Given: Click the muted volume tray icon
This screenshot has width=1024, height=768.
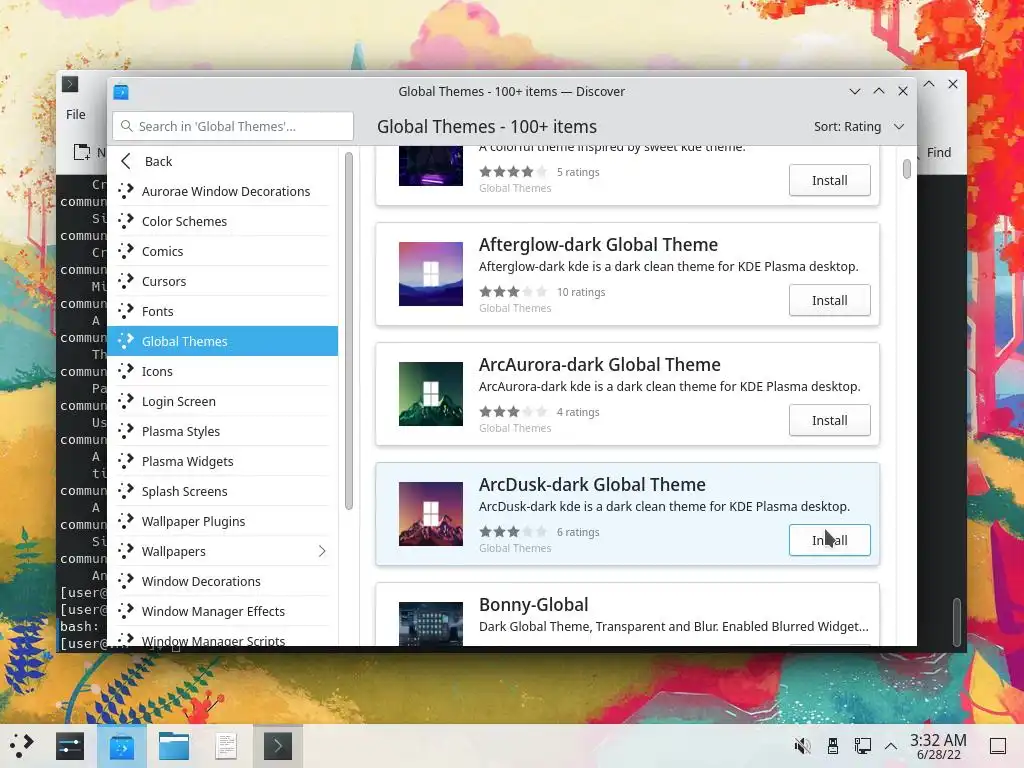Looking at the screenshot, I should 802,746.
